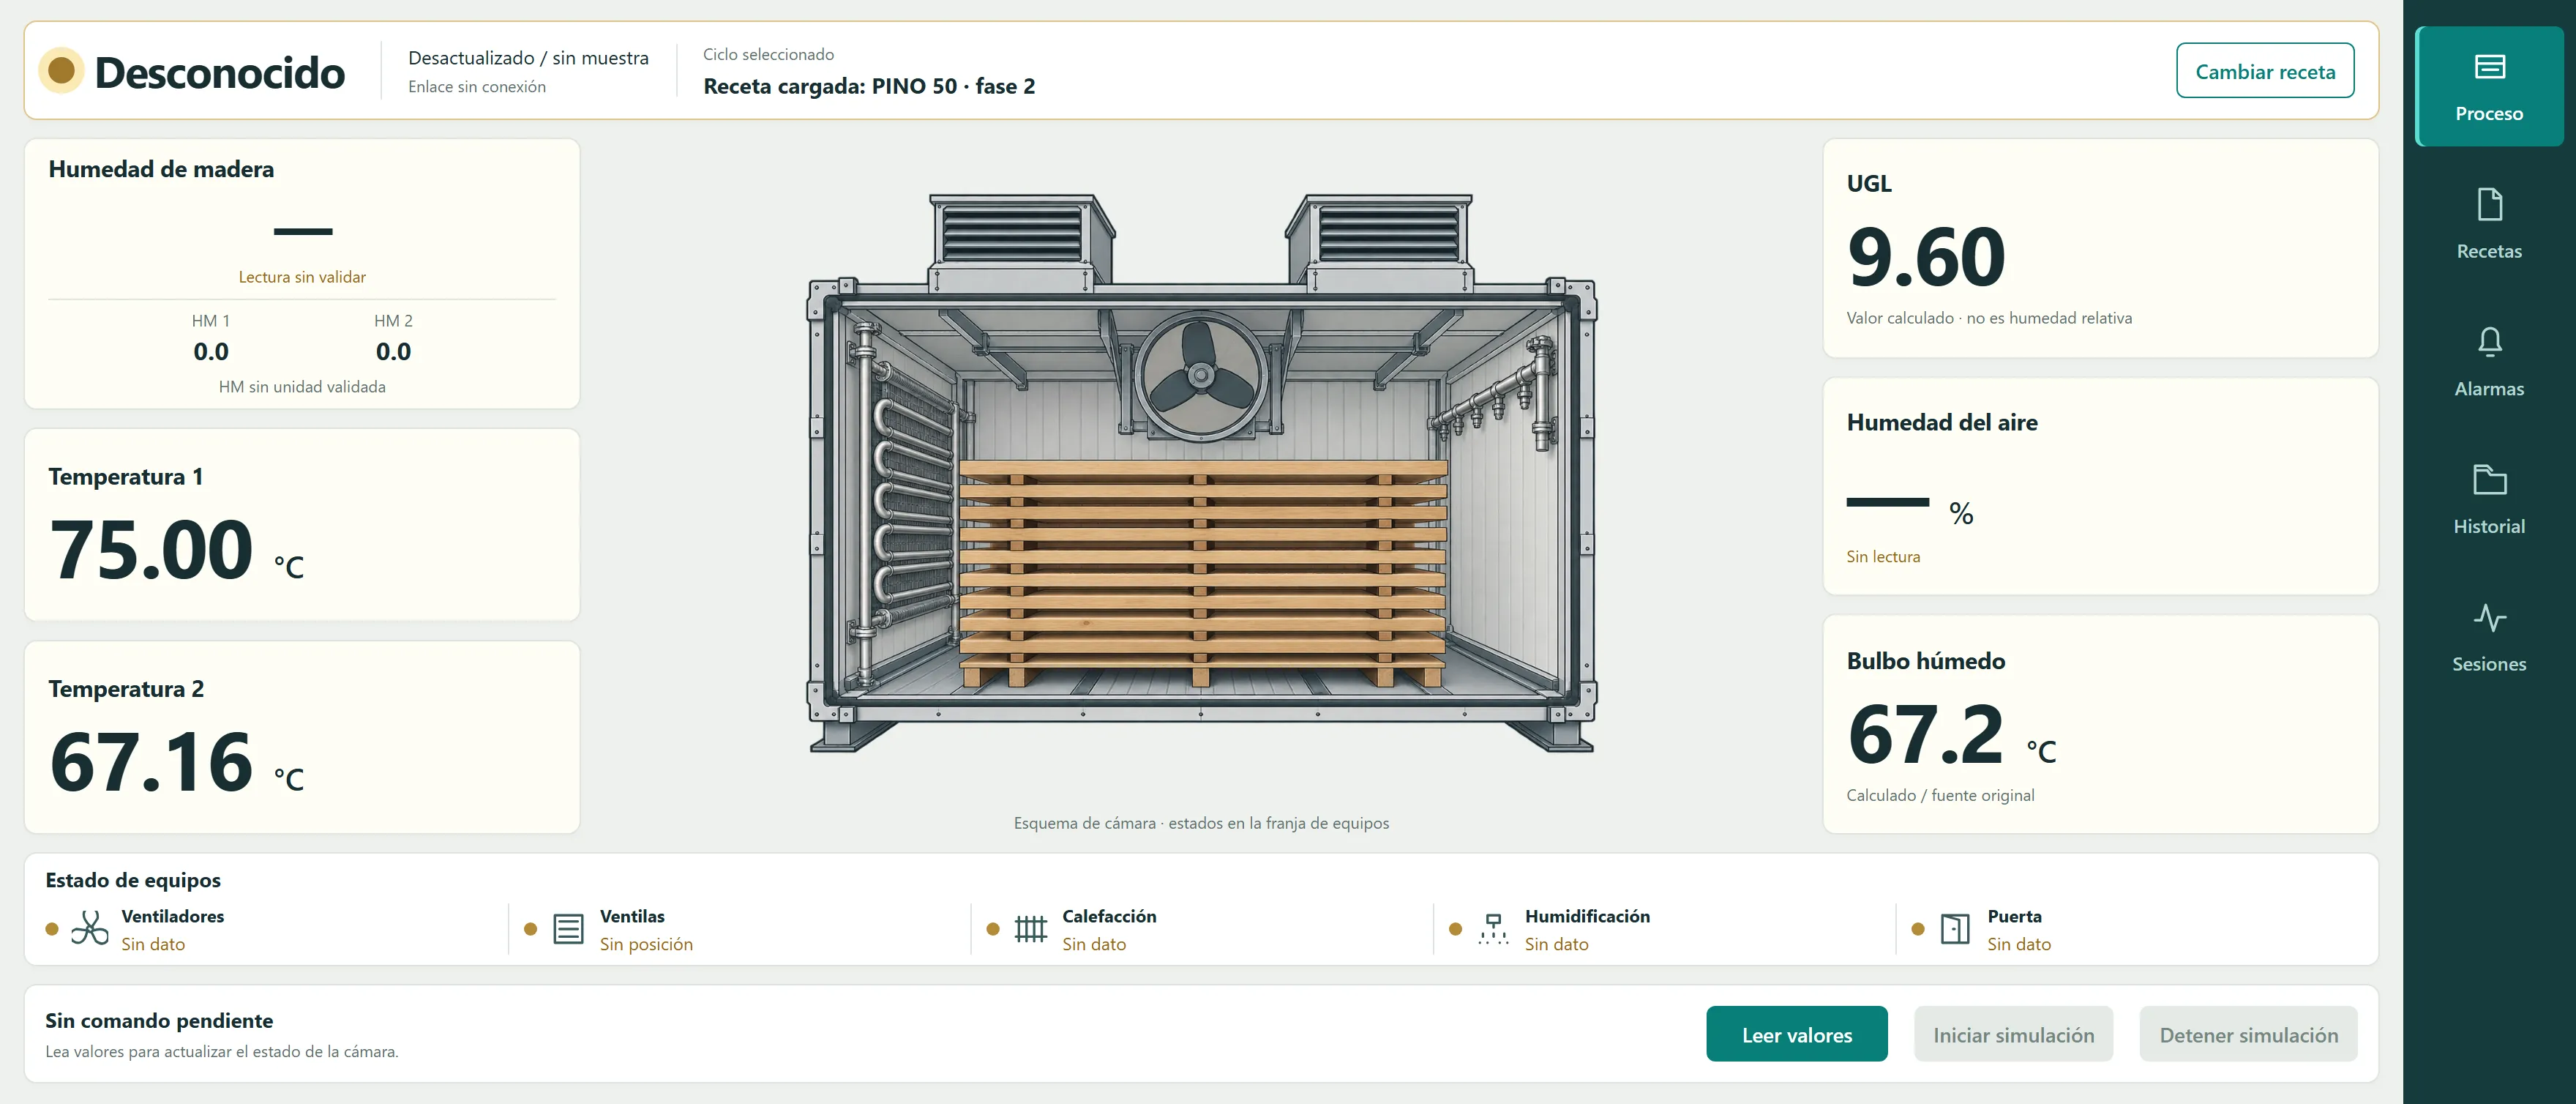
Task: Click the Ventiladores status dot
Action: pyautogui.click(x=52, y=929)
